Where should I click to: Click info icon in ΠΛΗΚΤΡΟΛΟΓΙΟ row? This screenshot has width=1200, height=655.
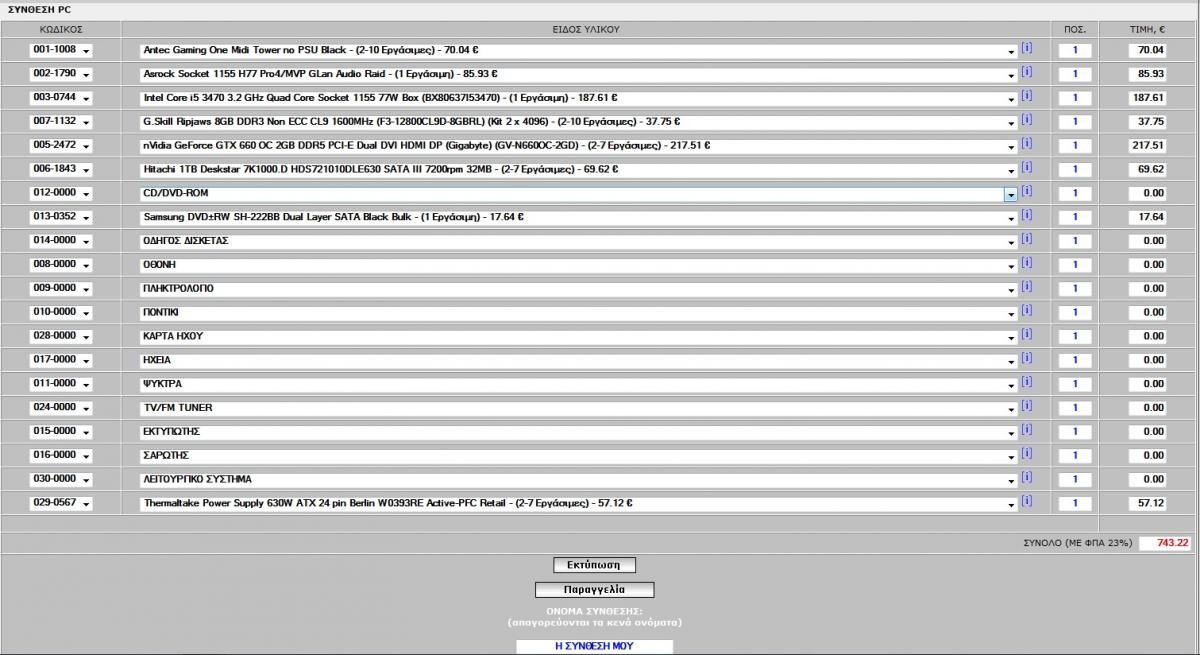click(1026, 287)
